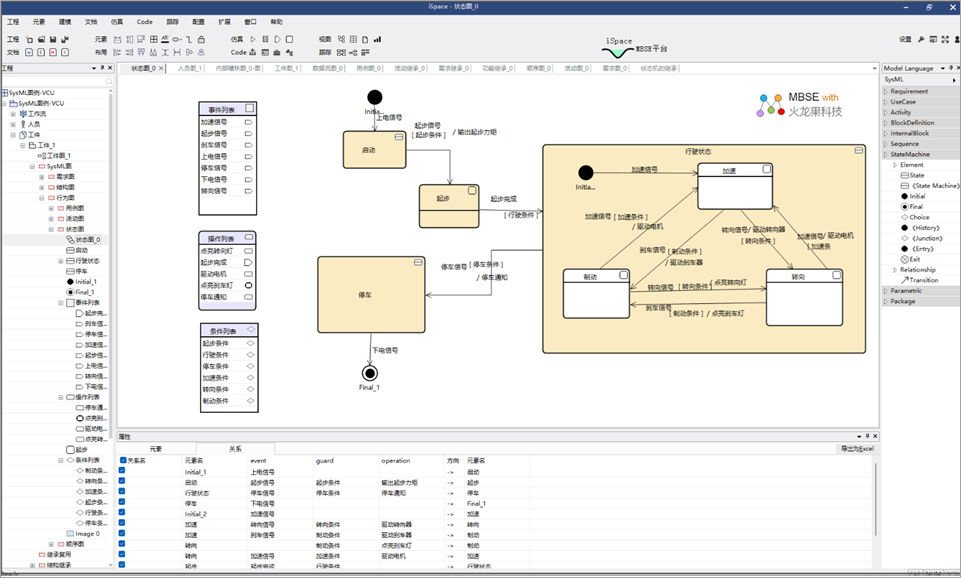The height and width of the screenshot is (578, 961).
Task: Click the simulation pause icon in toolbar
Action: [x=265, y=39]
